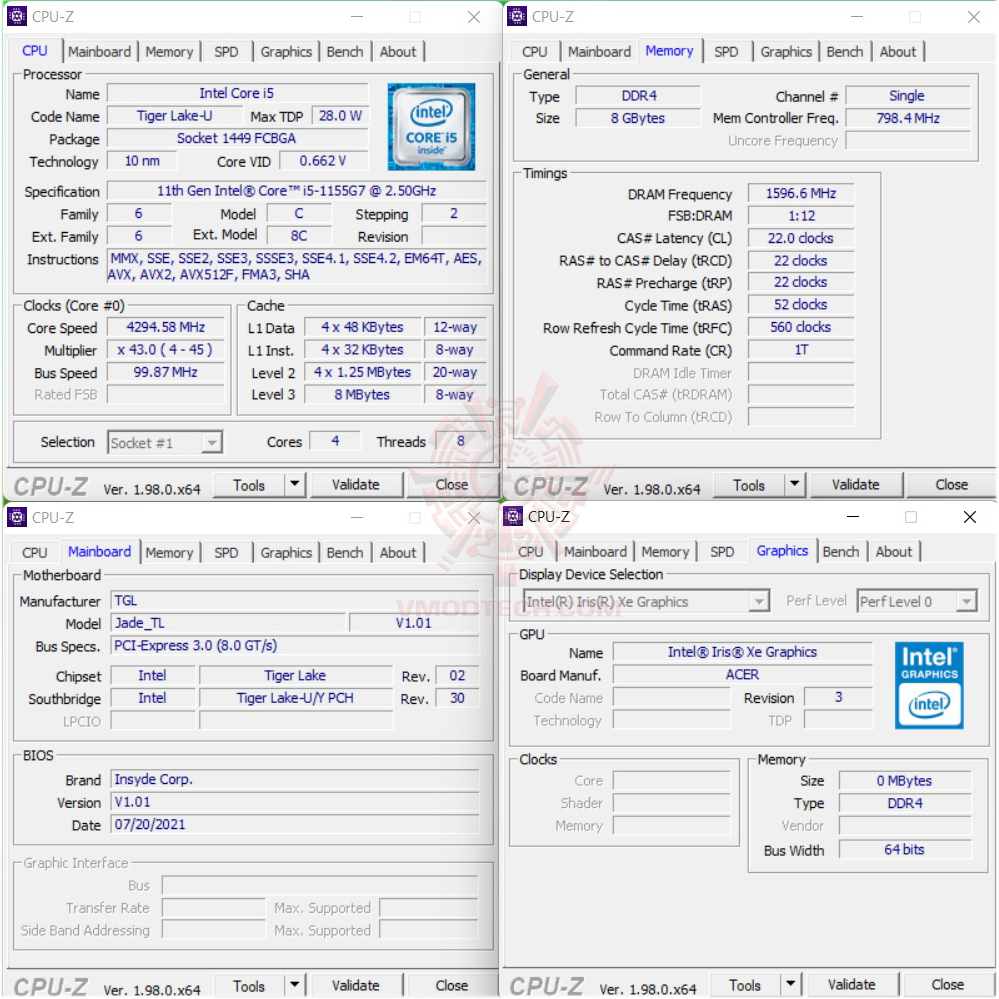Click Tools button in Graphics window
The image size is (999, 999).
pyautogui.click(x=745, y=985)
